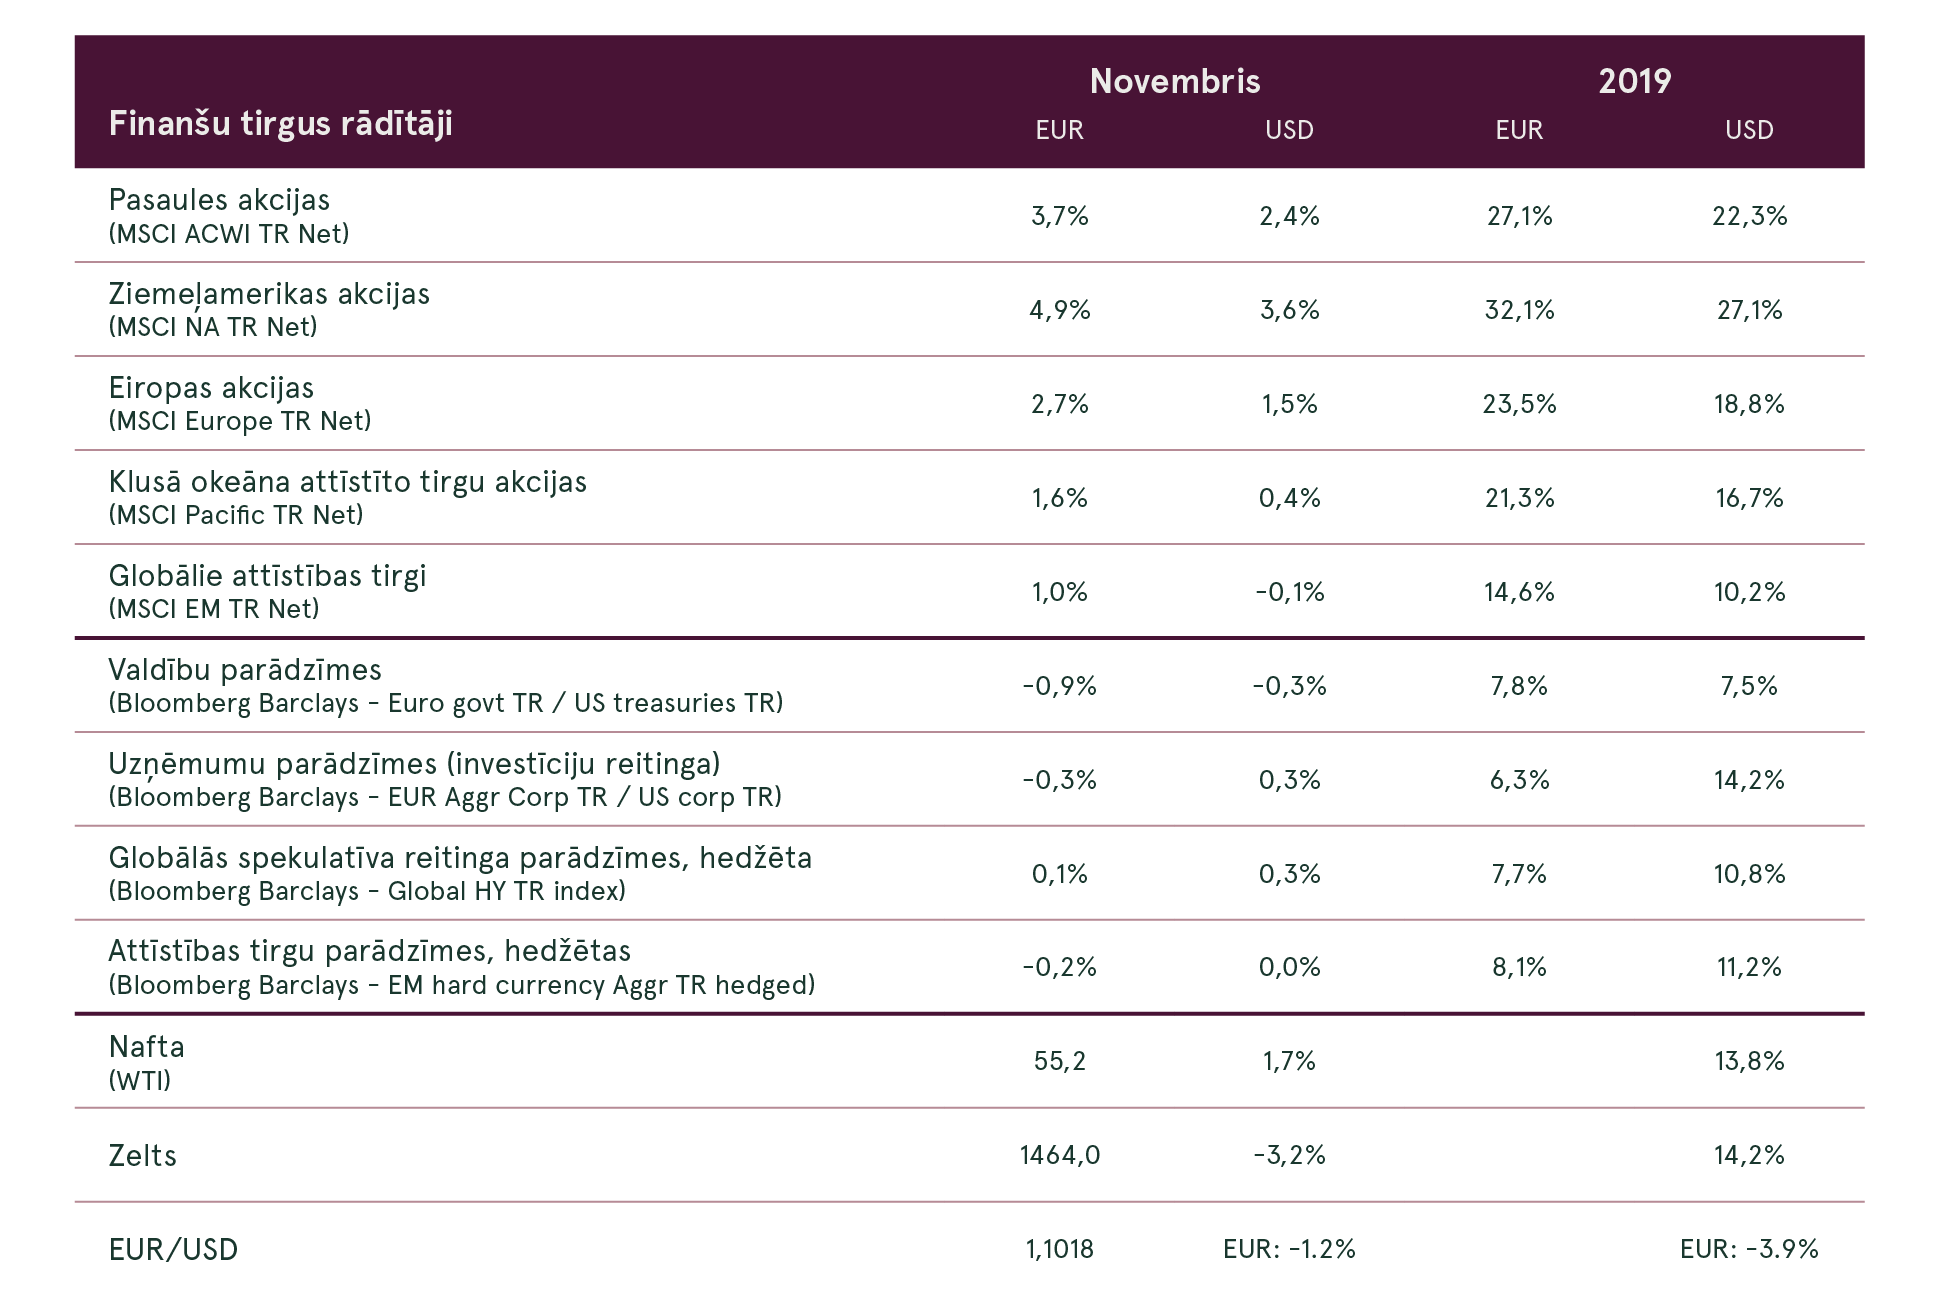Viewport: 1951px width, 1290px height.
Task: Click the 55,2 WTI oil price value
Action: (1060, 1061)
